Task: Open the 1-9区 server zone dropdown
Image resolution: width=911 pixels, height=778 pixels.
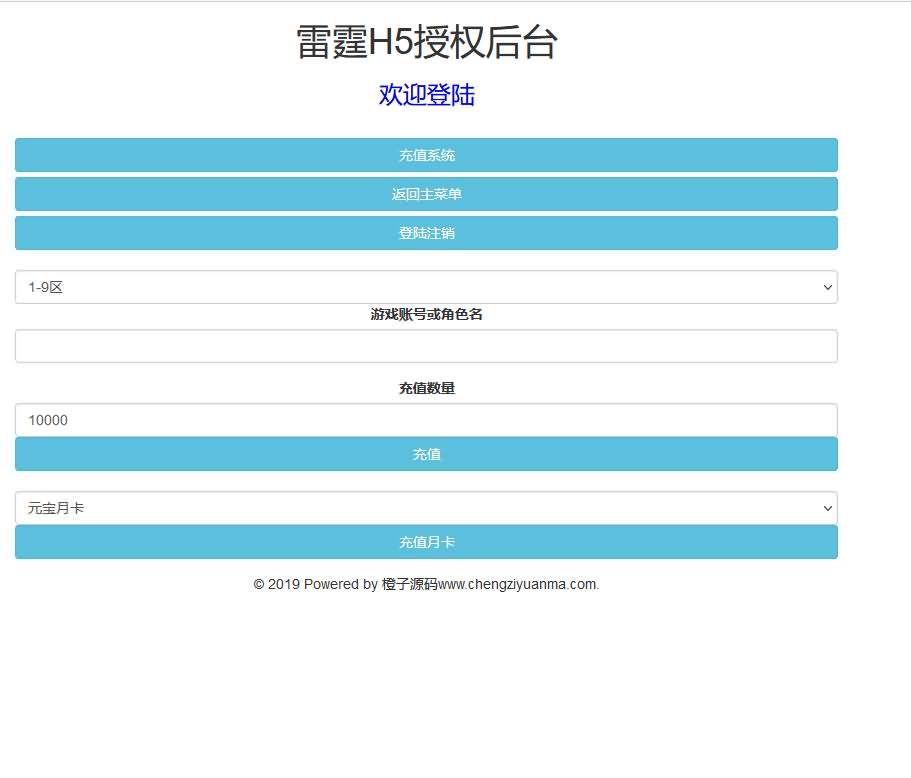Action: coord(426,287)
